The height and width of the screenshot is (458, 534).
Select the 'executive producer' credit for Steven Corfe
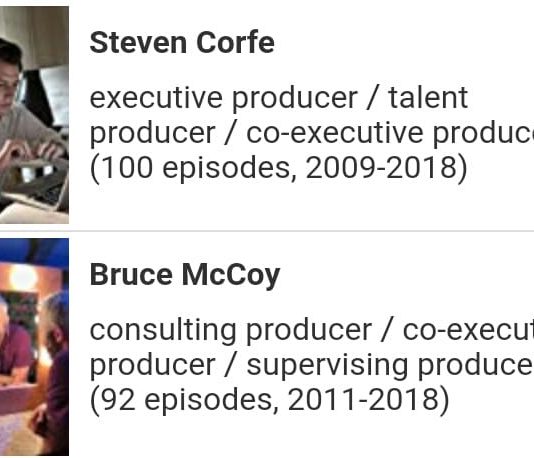[x=223, y=98]
